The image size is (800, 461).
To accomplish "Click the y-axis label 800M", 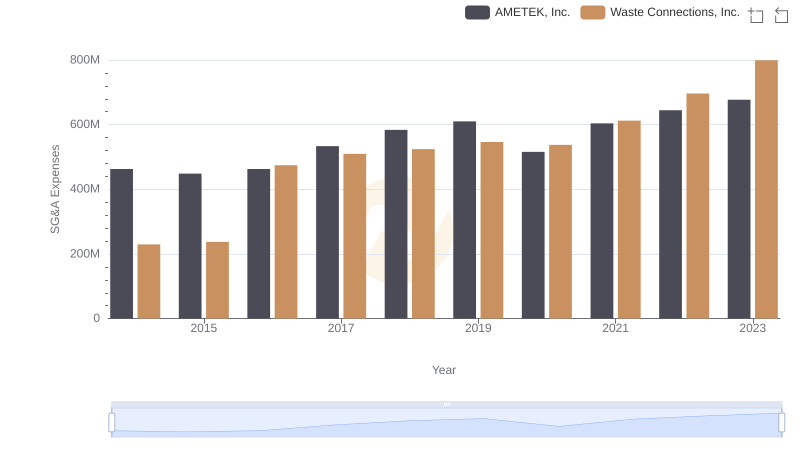I will point(85,60).
